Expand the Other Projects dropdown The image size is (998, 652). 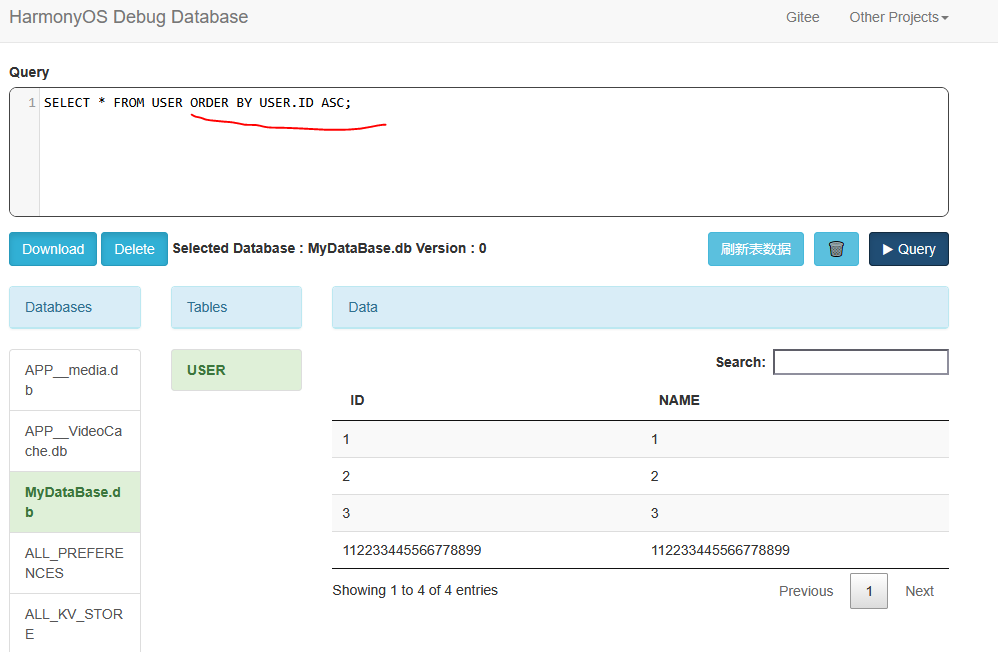(898, 17)
